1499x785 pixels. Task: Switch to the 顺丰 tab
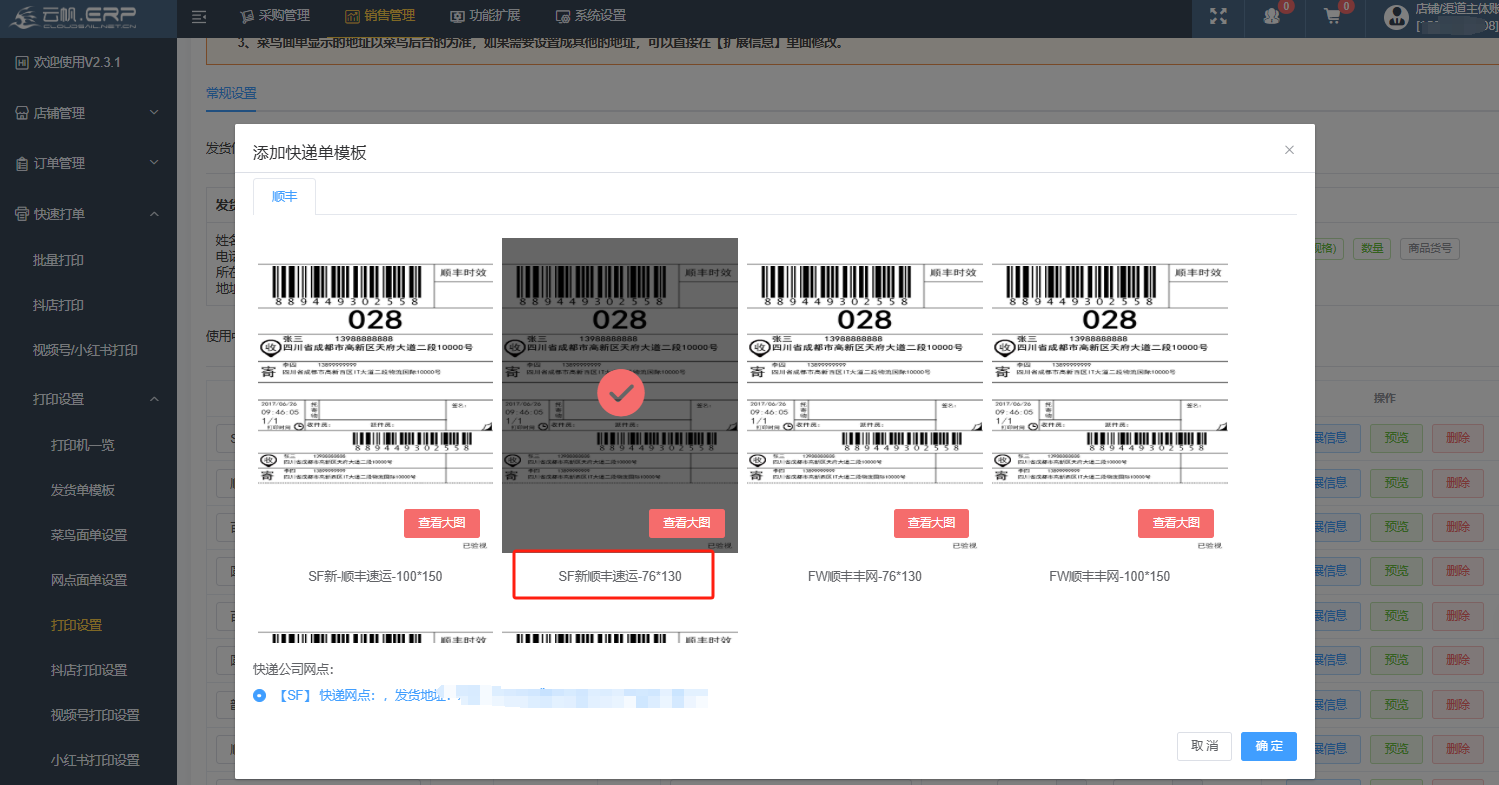click(284, 197)
